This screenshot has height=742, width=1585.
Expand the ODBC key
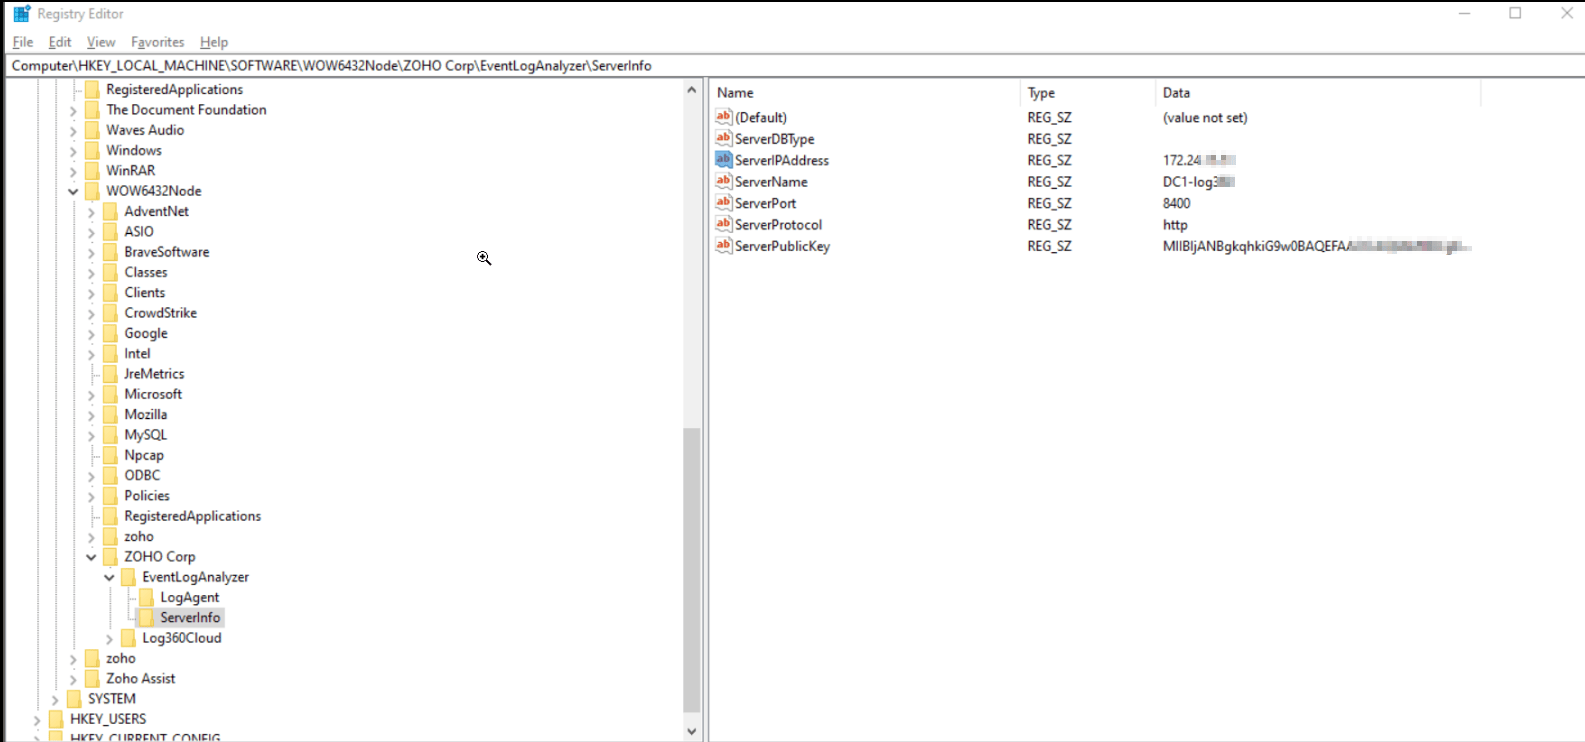click(x=91, y=476)
